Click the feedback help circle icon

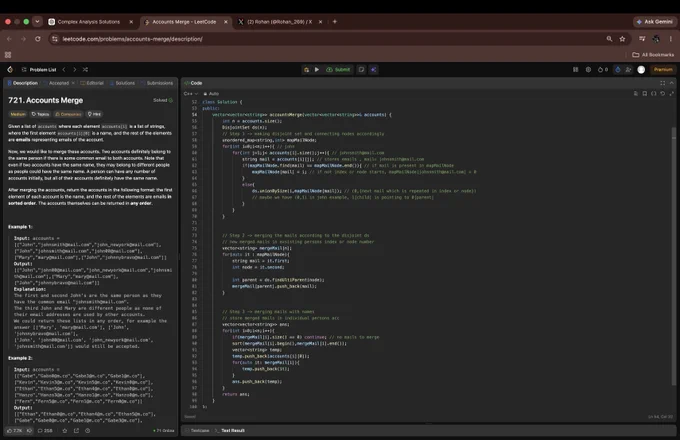point(88,430)
